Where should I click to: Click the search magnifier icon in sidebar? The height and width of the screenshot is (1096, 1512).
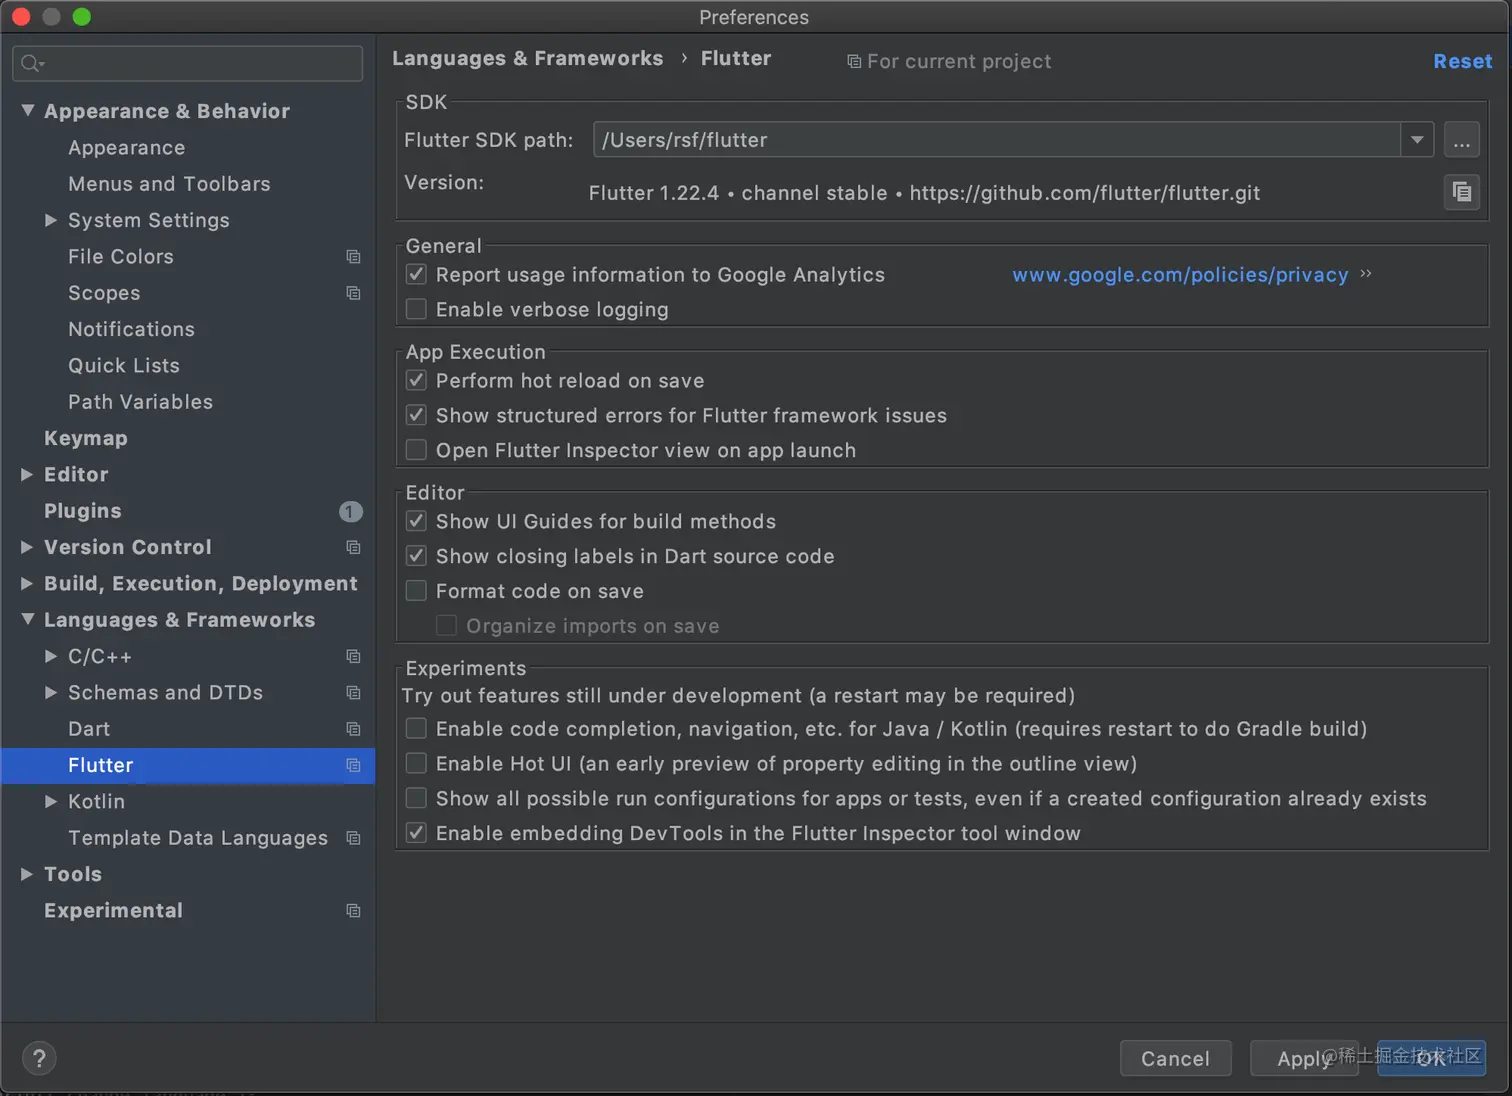pos(32,64)
